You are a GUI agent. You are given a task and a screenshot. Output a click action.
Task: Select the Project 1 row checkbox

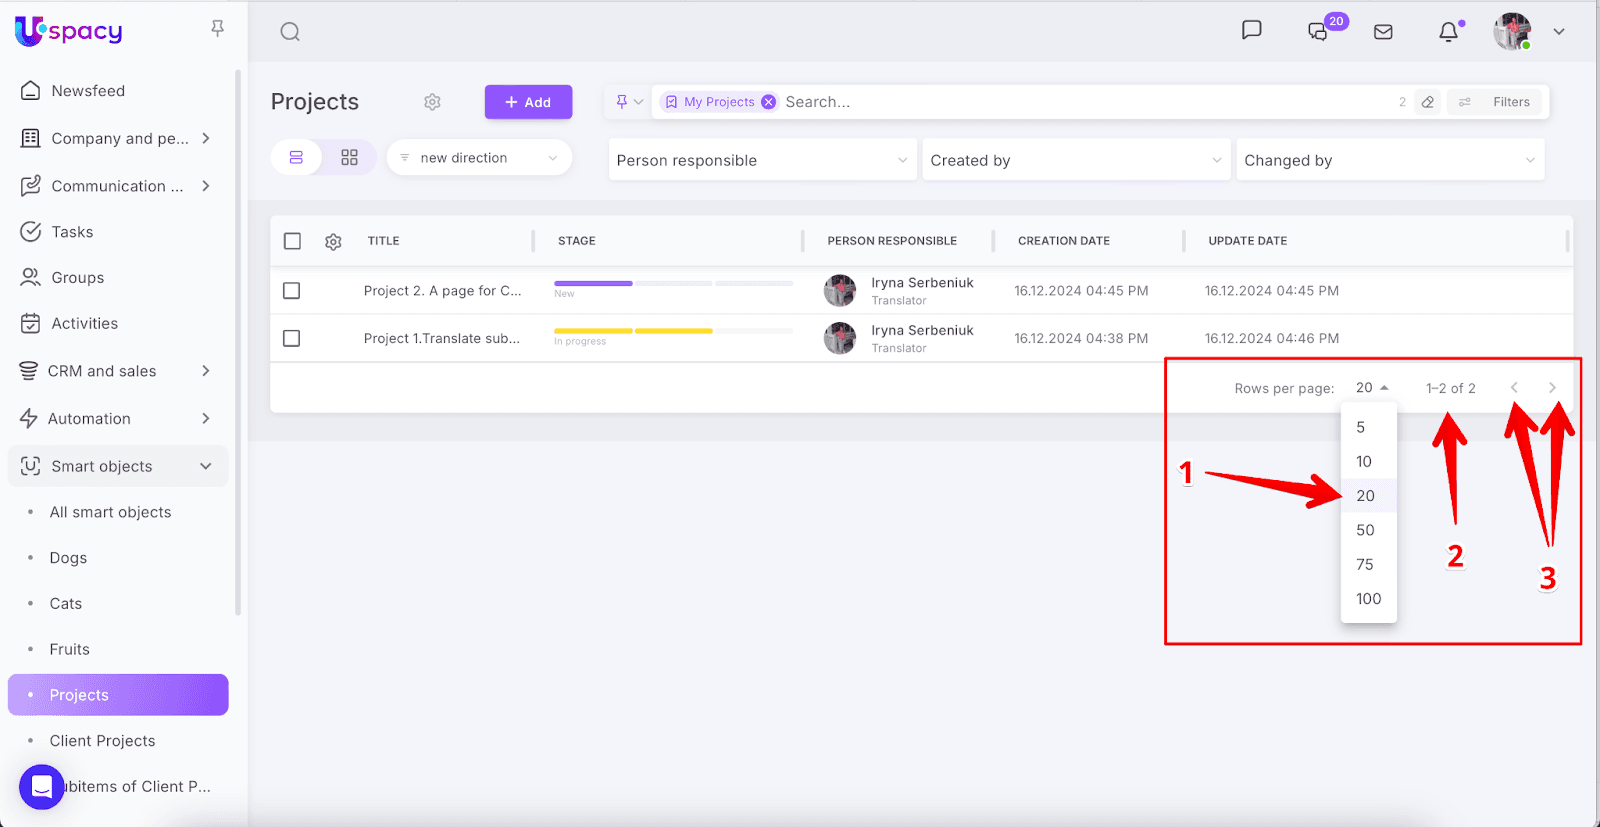point(292,339)
